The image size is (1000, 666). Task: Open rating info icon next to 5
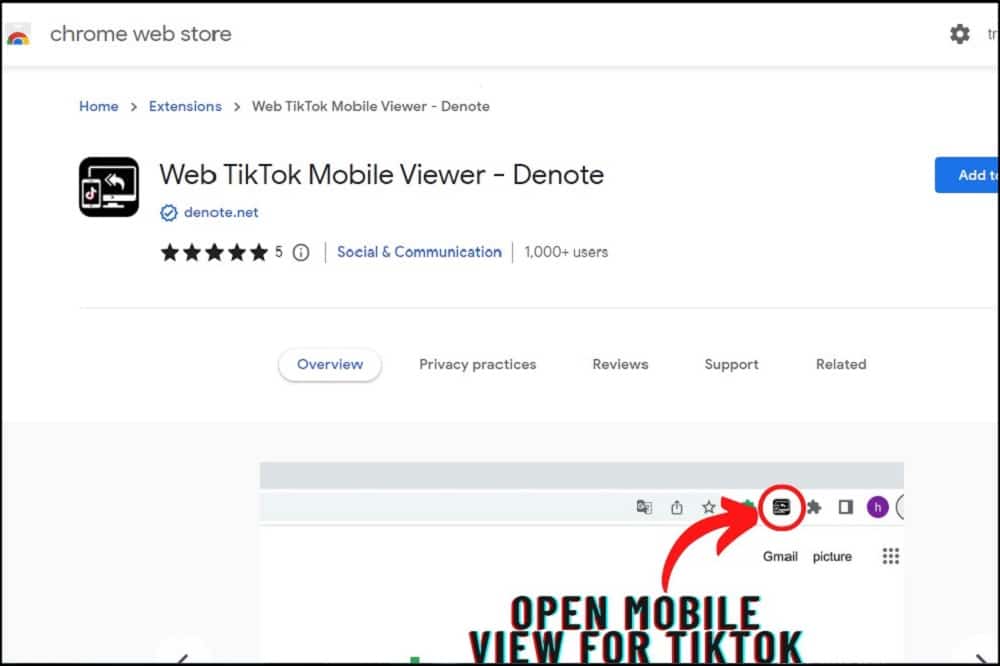pyautogui.click(x=301, y=253)
